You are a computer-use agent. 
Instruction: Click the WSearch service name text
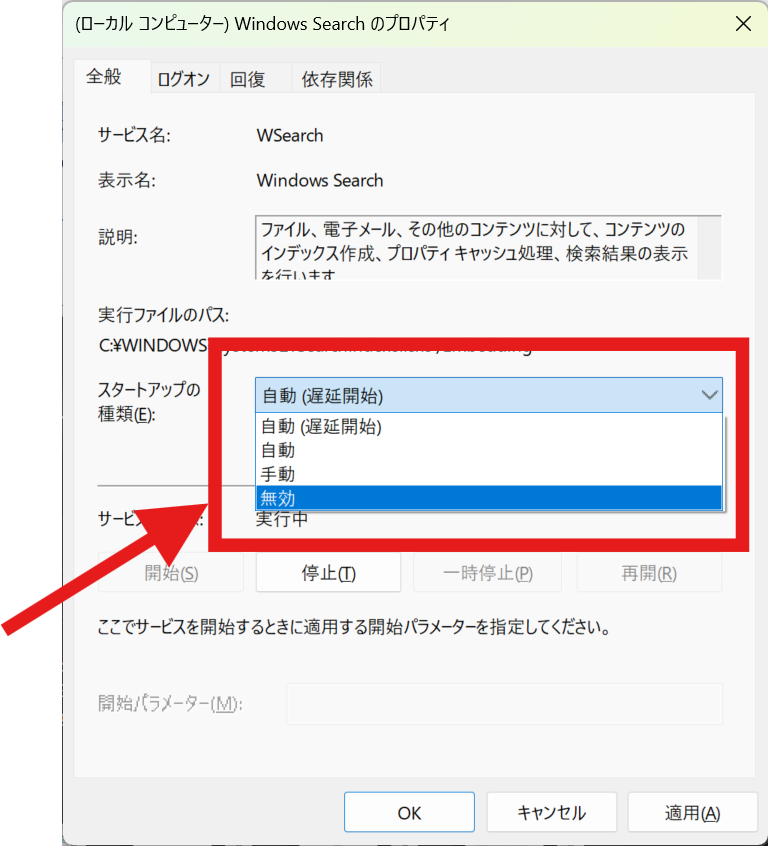coord(290,135)
